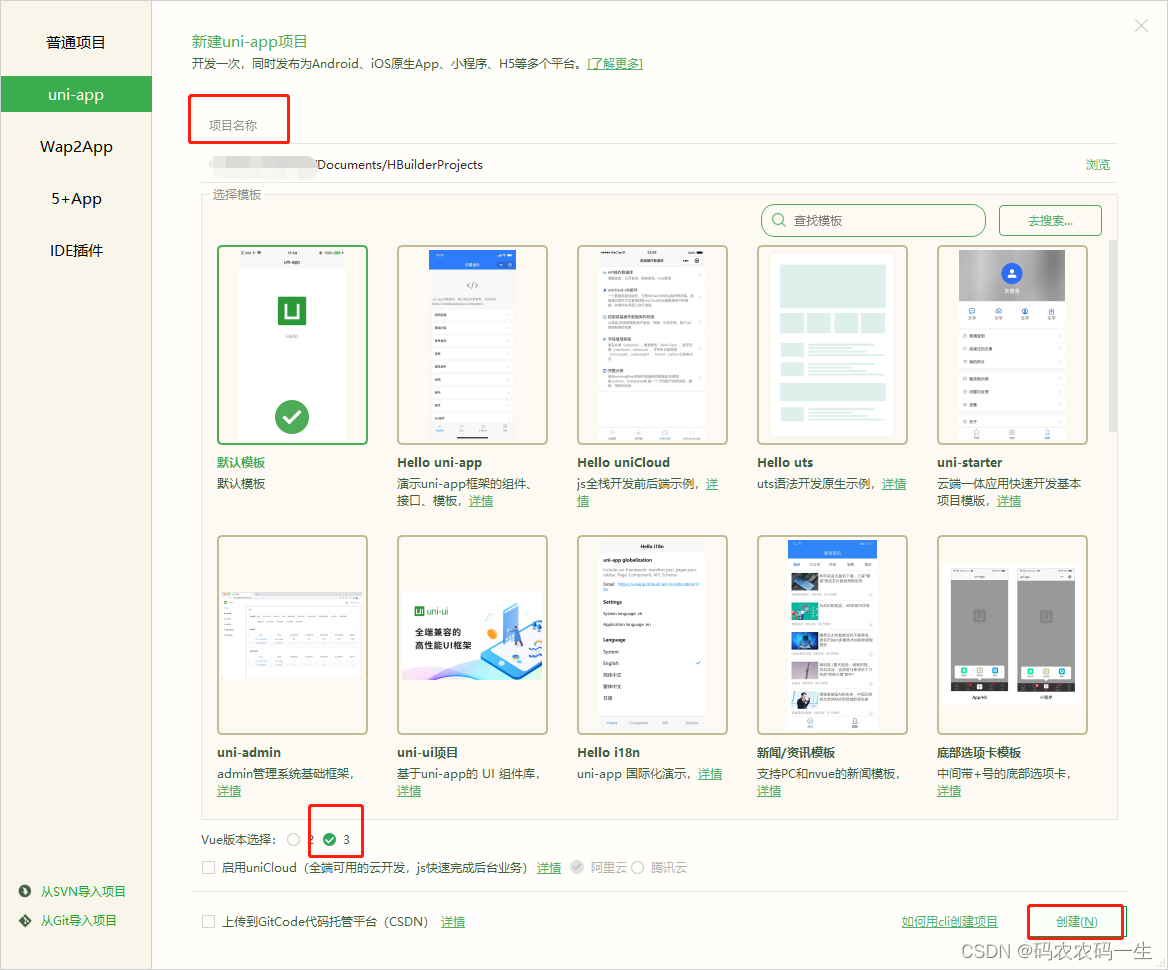Enable the 启用uniCloud checkbox
1168x970 pixels.
[209, 867]
